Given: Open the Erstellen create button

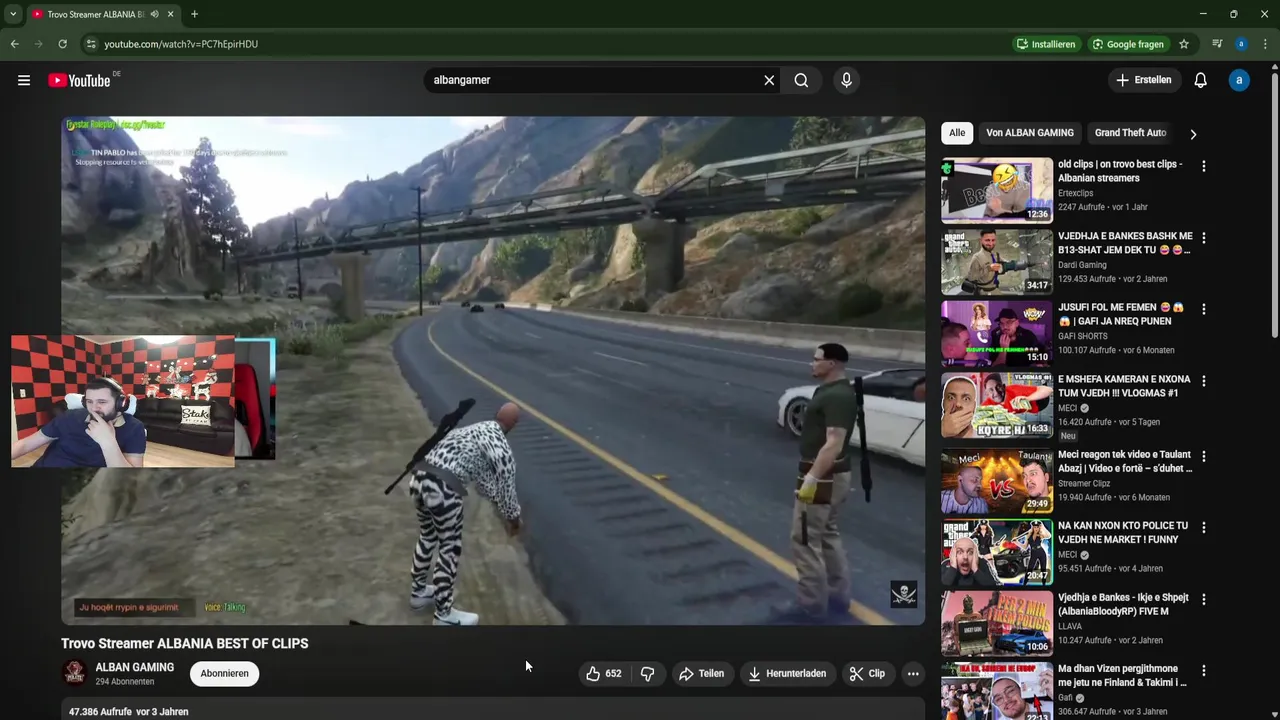Looking at the screenshot, I should [1144, 80].
